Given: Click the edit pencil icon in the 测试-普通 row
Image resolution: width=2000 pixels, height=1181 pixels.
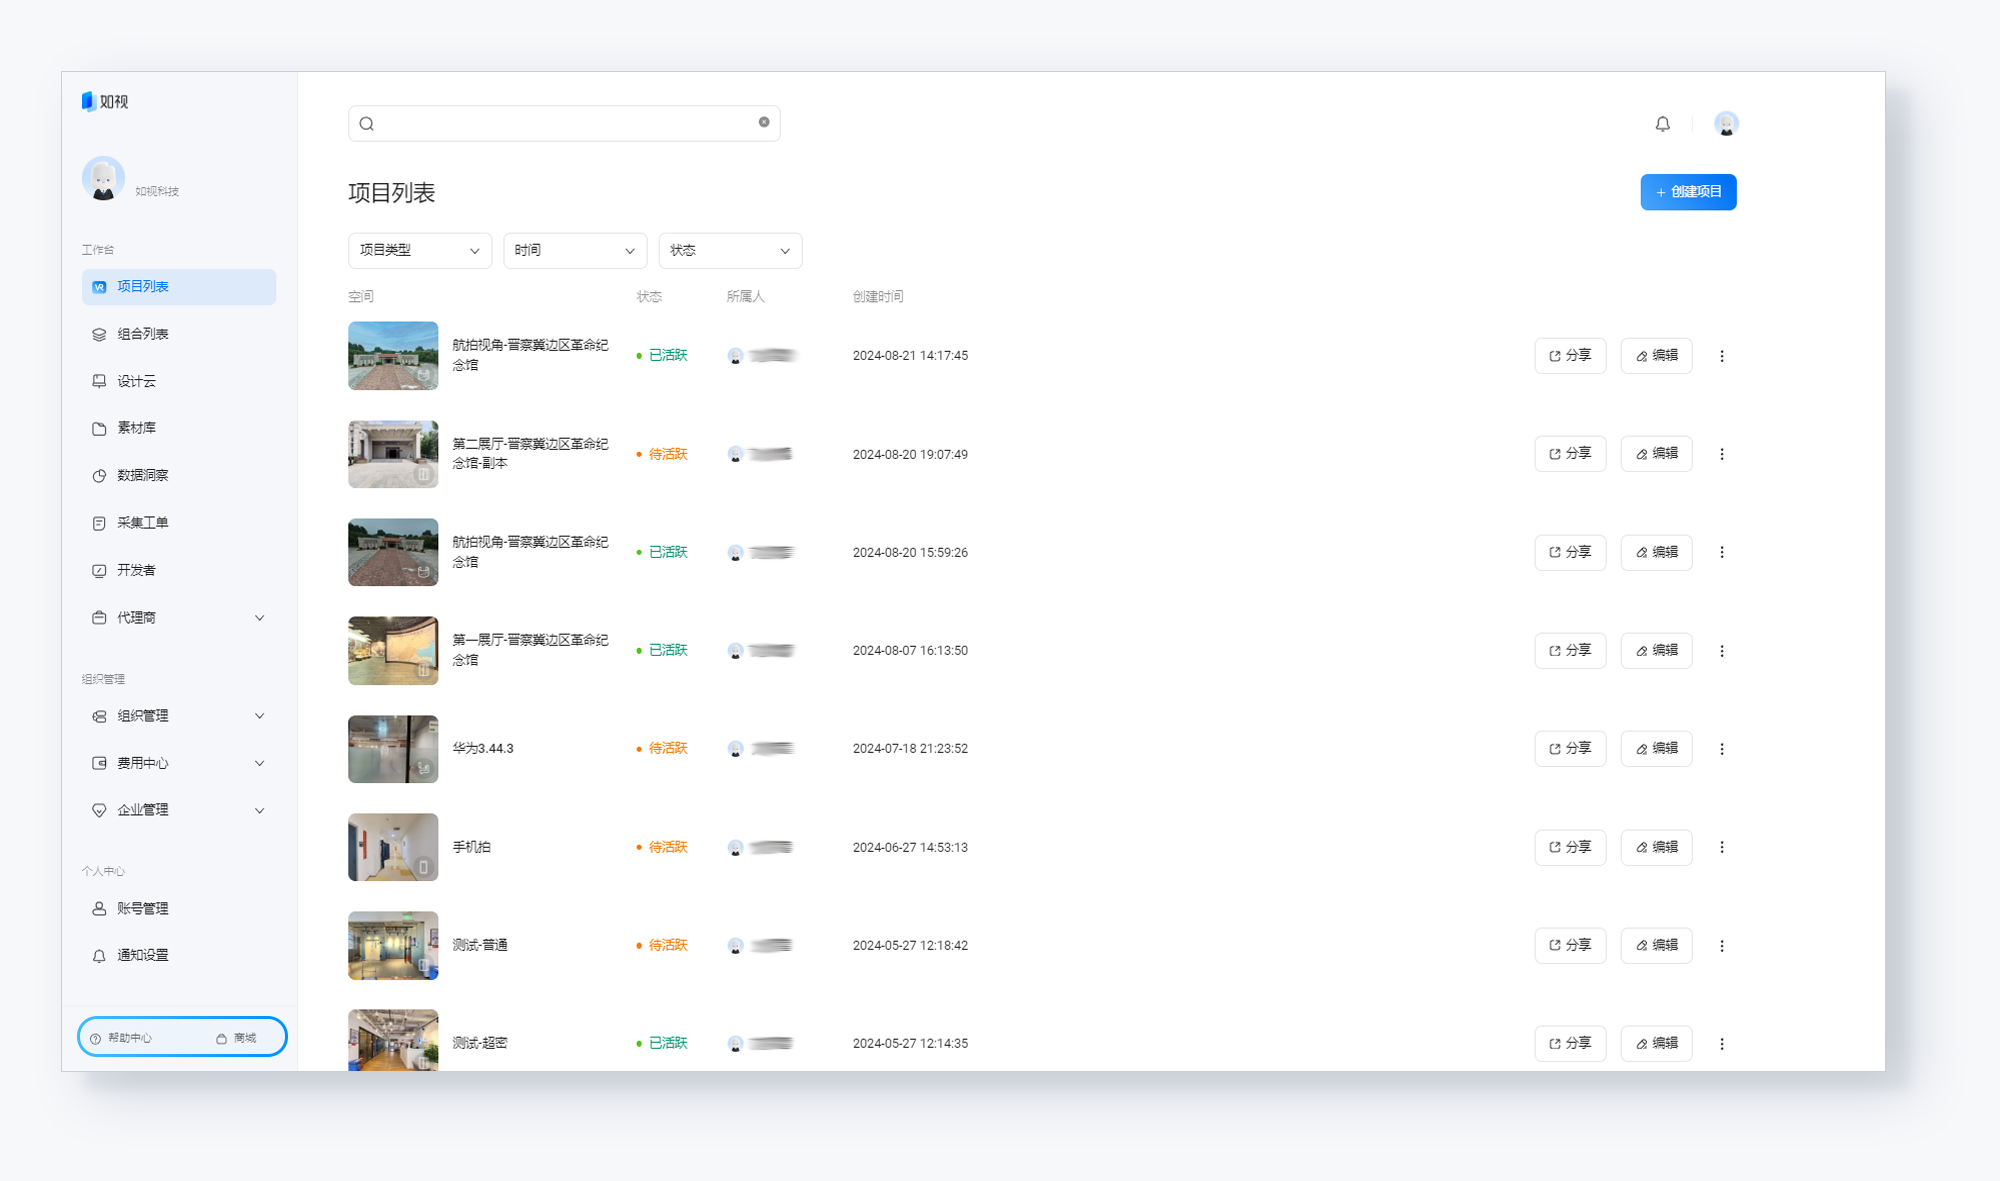Looking at the screenshot, I should coord(1641,946).
